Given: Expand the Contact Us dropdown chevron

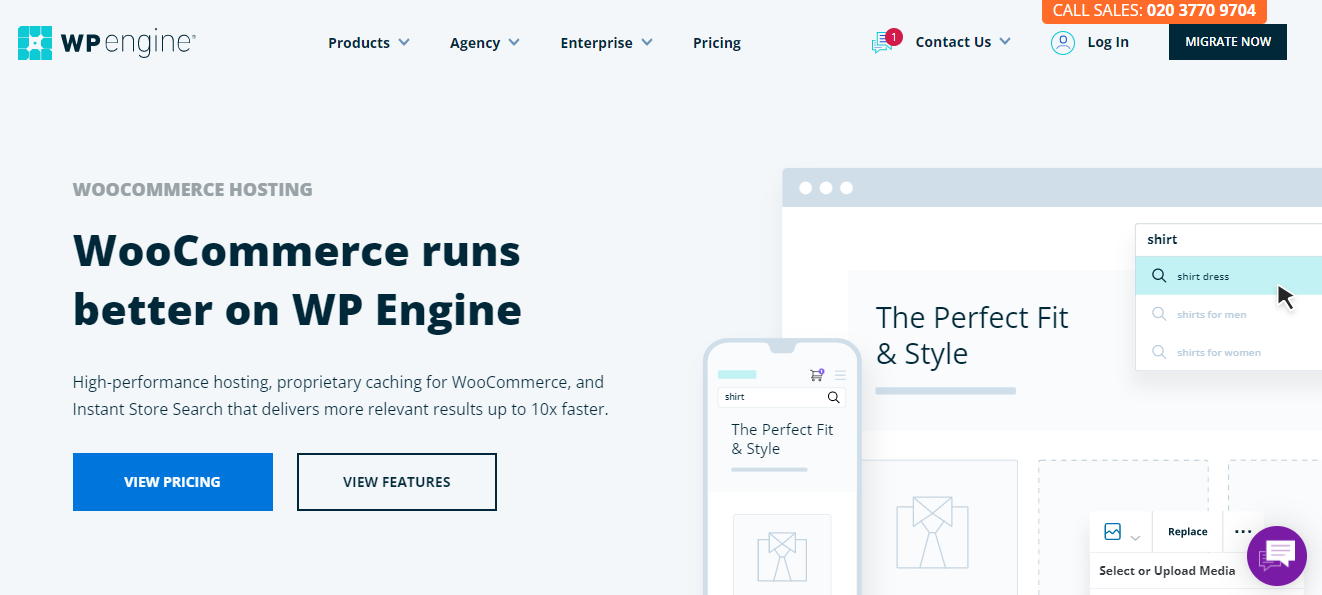Looking at the screenshot, I should [1005, 41].
